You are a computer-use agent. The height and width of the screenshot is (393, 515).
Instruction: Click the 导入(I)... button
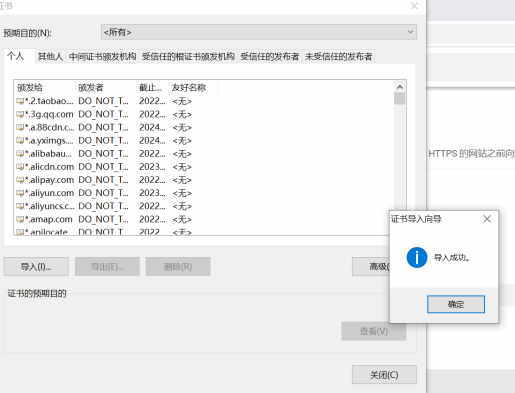click(x=36, y=266)
